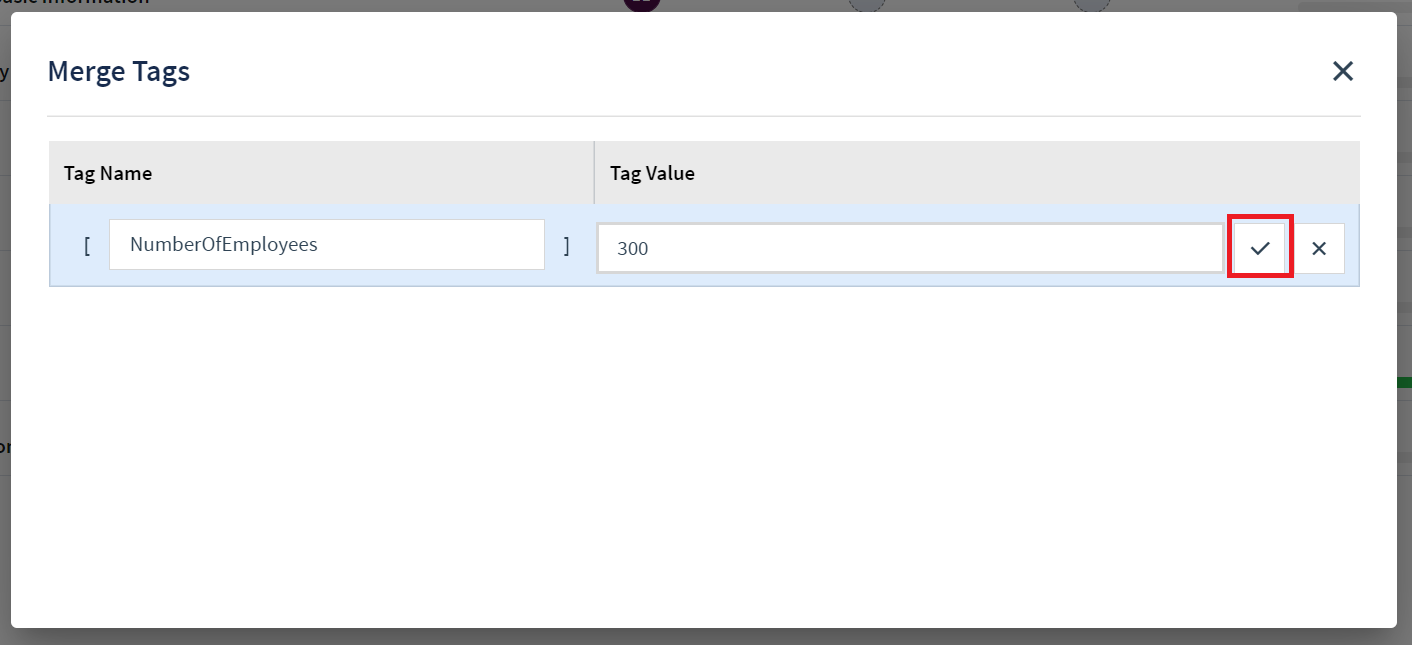This screenshot has width=1412, height=645.
Task: Click the closing bracket after the tag name
Action: (567, 245)
